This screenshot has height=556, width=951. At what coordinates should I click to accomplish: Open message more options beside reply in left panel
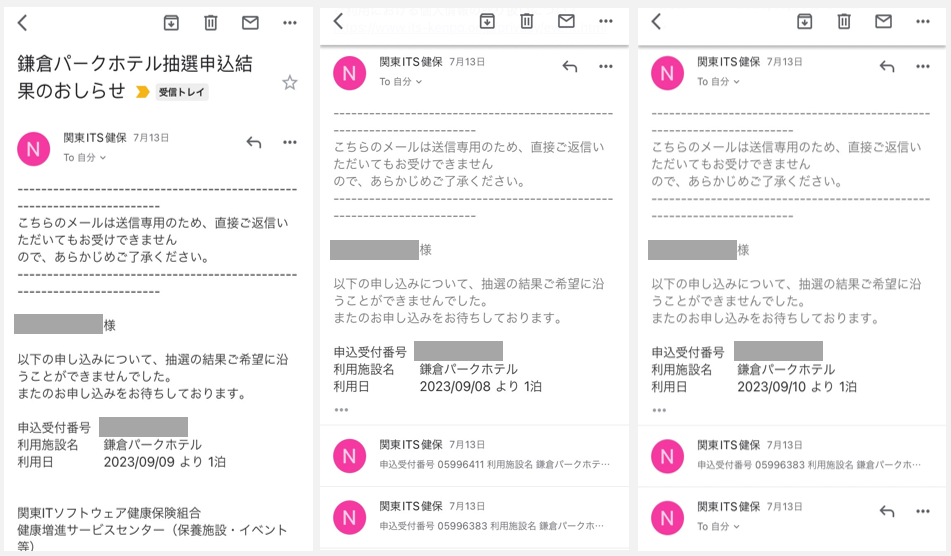pyautogui.click(x=290, y=142)
